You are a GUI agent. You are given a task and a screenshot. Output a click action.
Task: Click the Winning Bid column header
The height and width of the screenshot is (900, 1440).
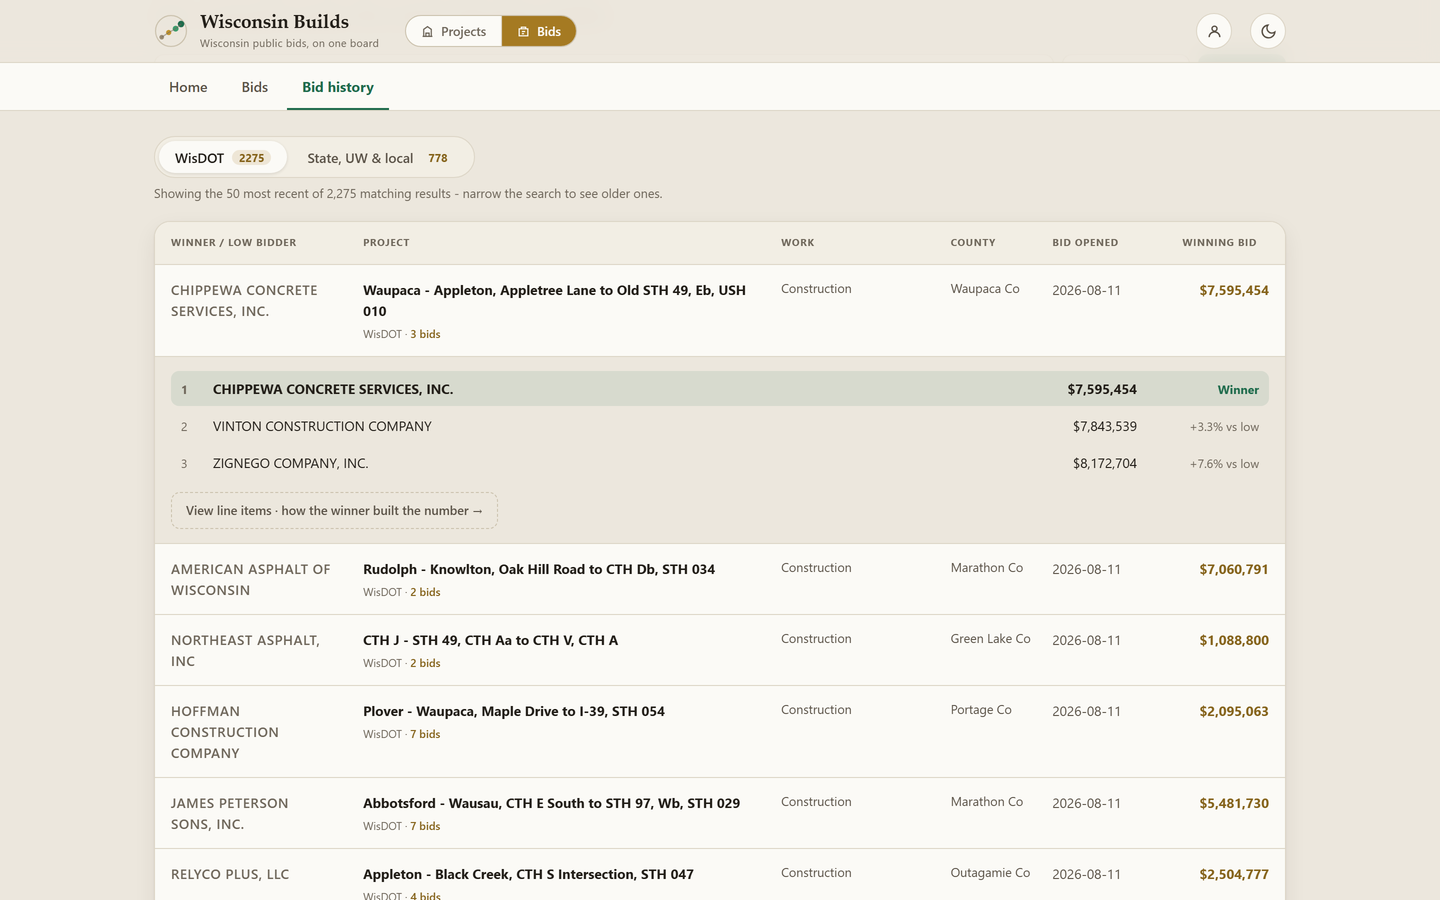tap(1219, 243)
